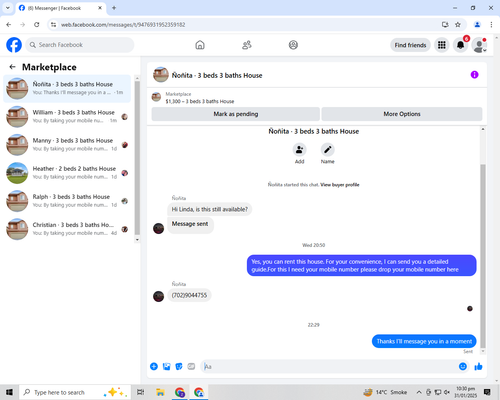500x400 pixels.
Task: Open Ralph 3 beds 3 baths chat
Action: pos(67,201)
